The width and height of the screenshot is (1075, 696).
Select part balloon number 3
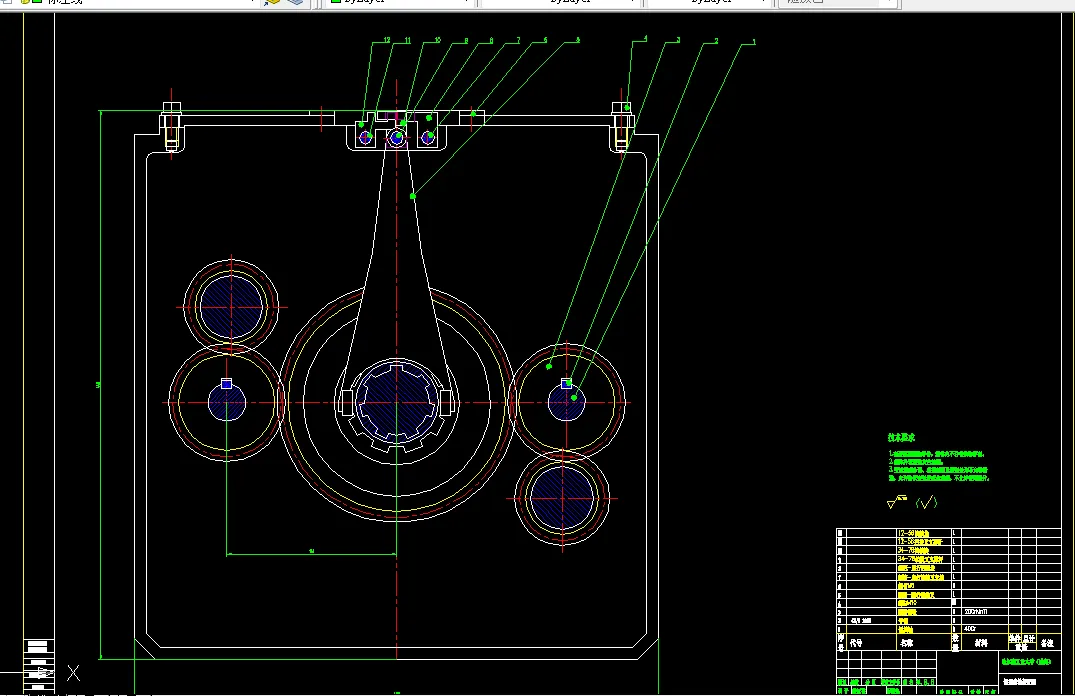pyautogui.click(x=679, y=40)
